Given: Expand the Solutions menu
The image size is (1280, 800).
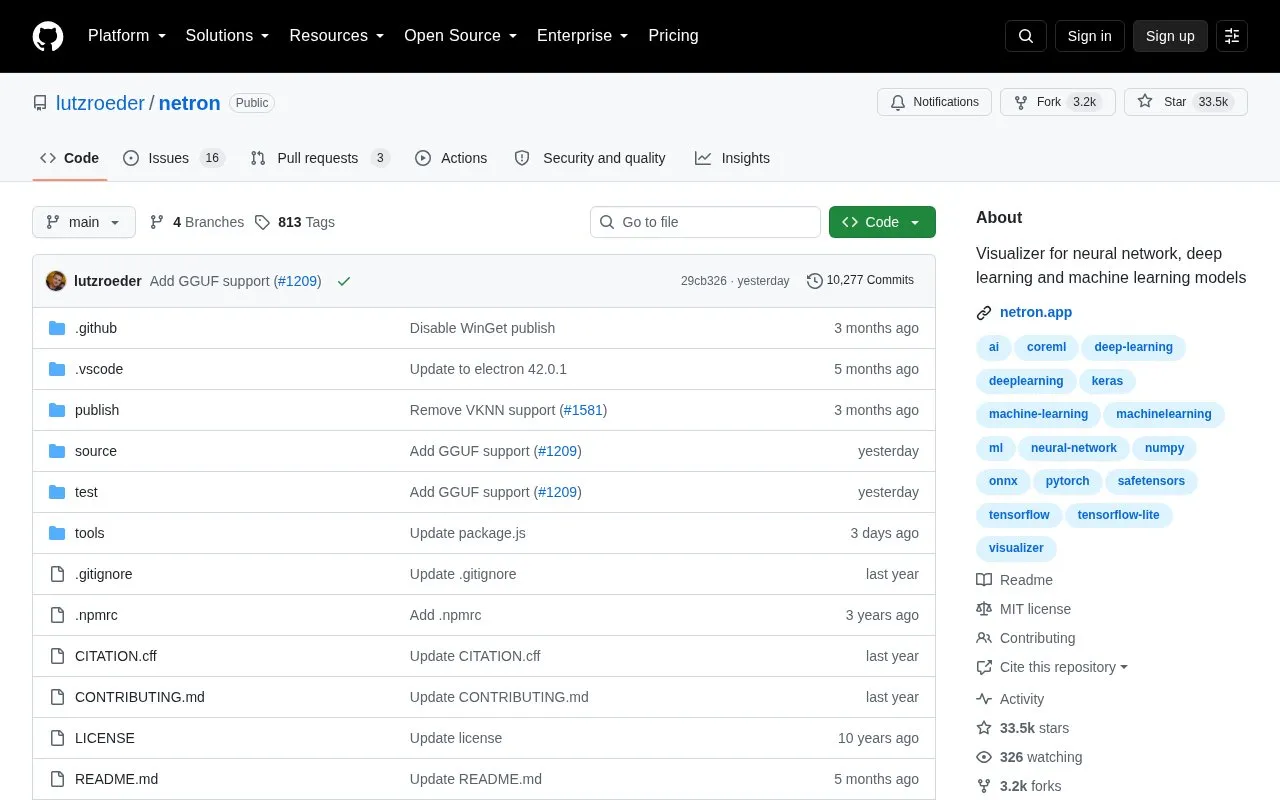Looking at the screenshot, I should coord(227,36).
